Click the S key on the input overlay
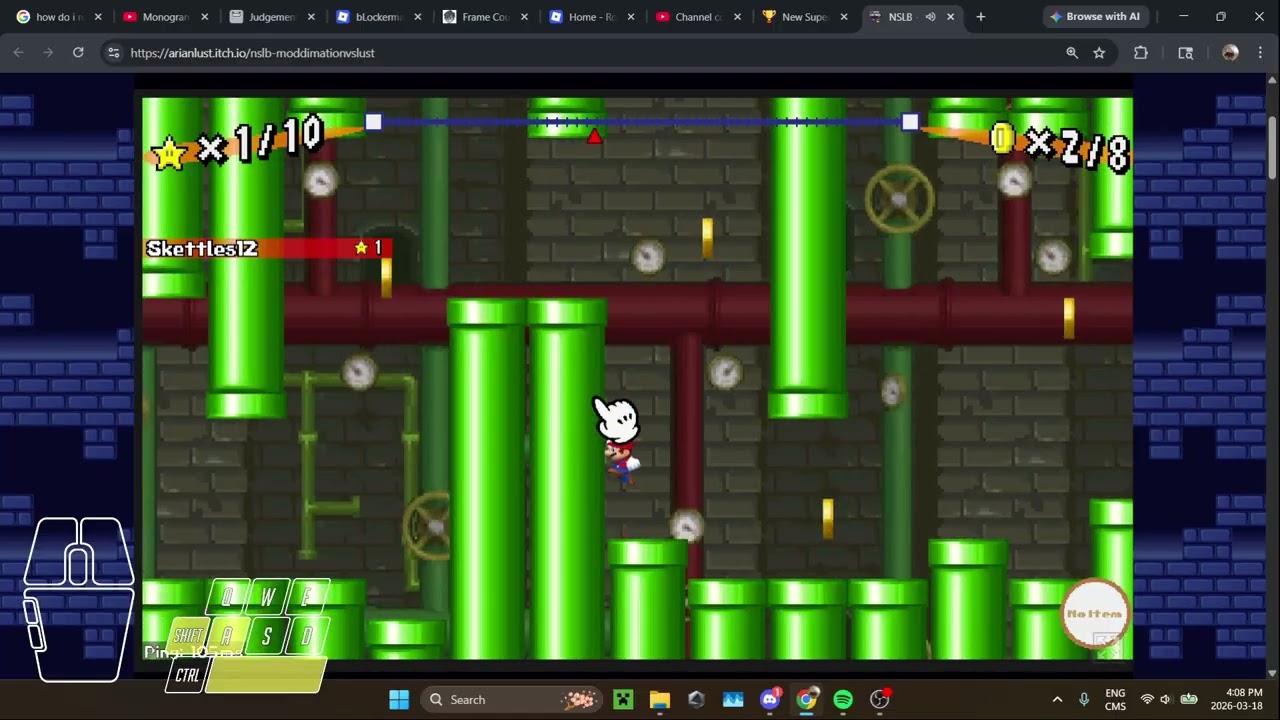 pos(267,636)
